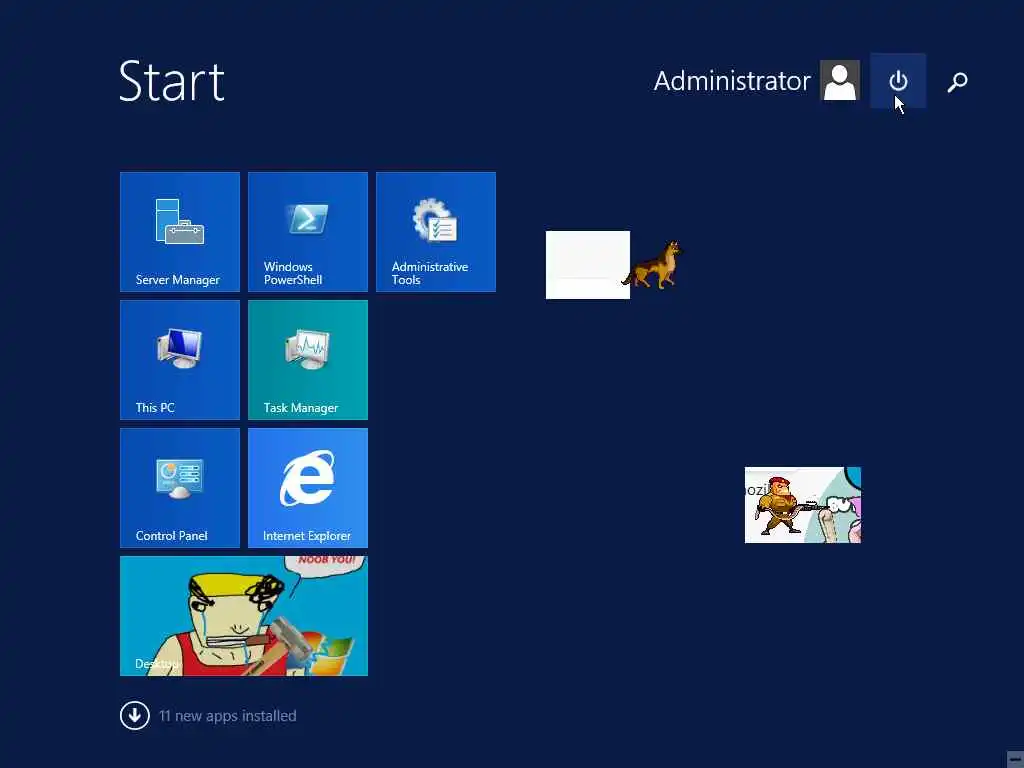Click the power options button
Viewport: 1024px width, 768px height.
click(898, 81)
